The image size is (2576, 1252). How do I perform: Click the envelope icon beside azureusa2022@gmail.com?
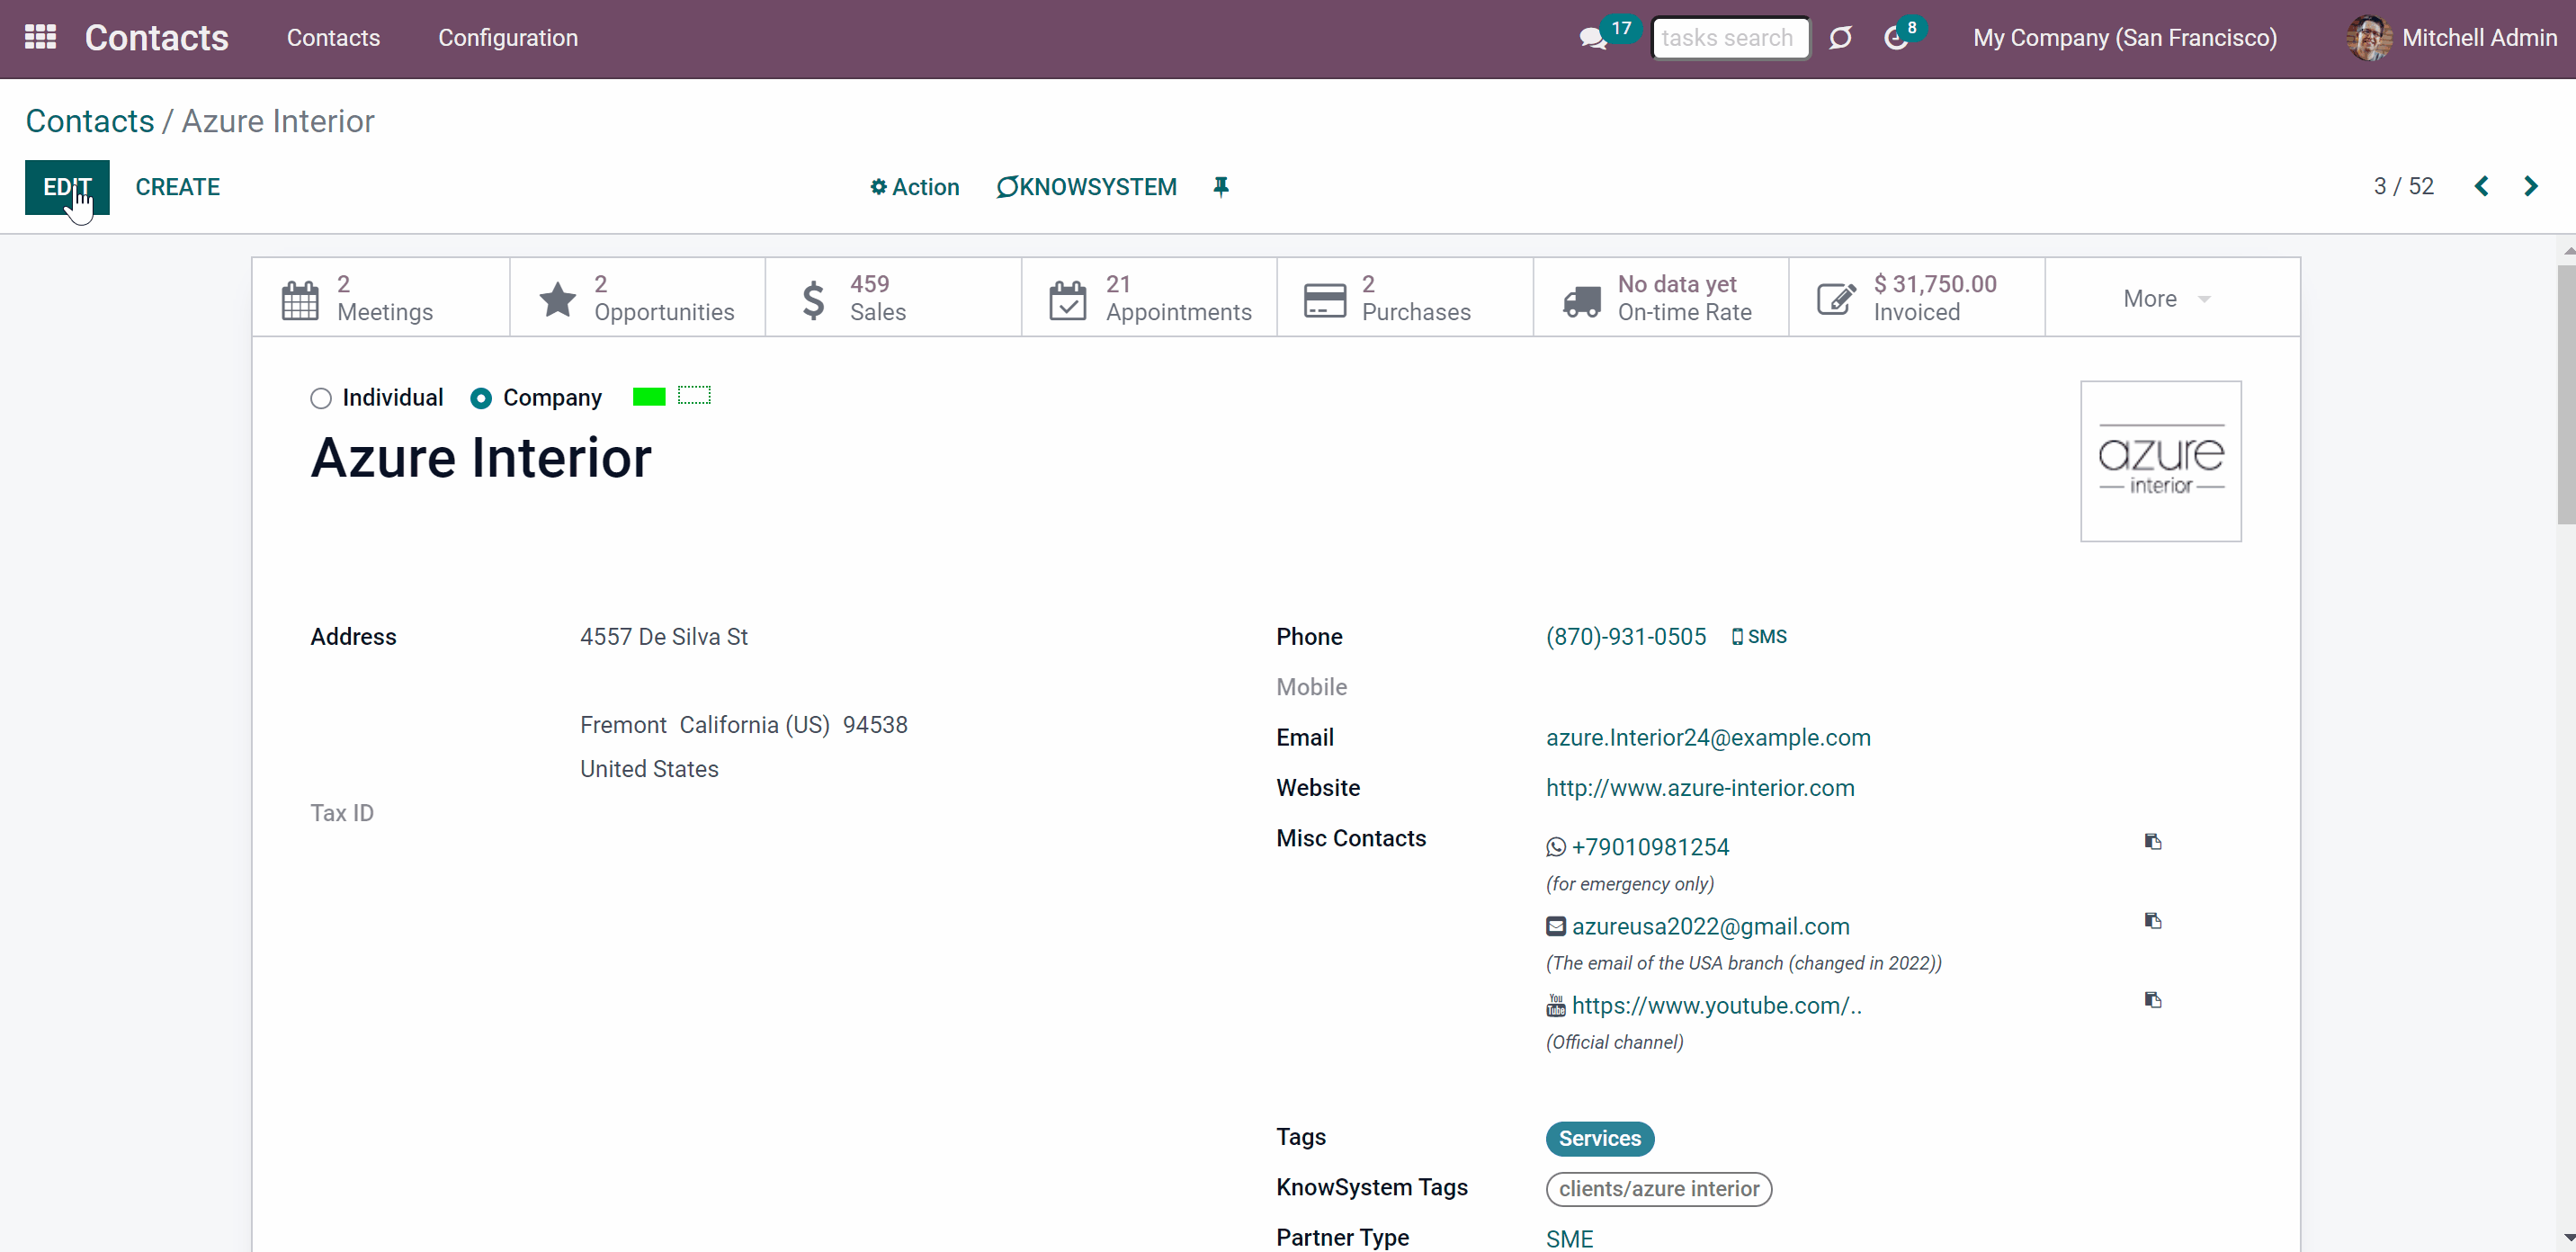[1556, 926]
